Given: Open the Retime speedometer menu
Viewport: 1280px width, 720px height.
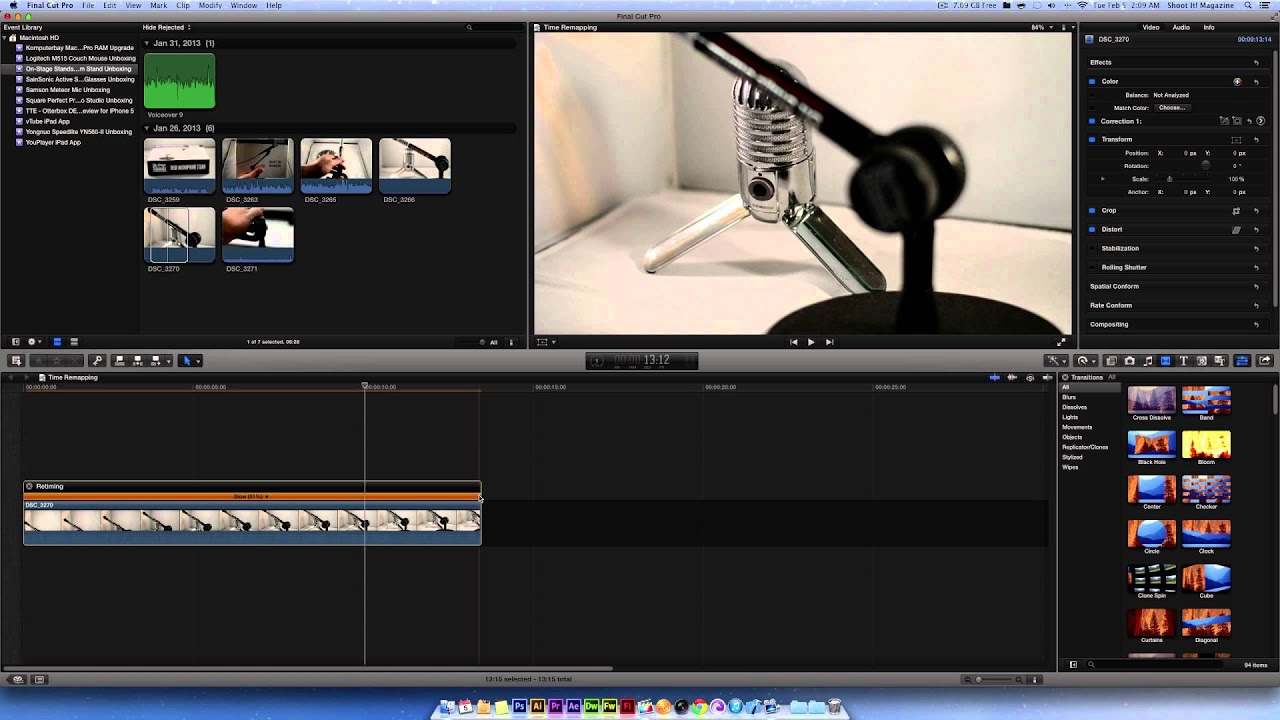Looking at the screenshot, I should 1086,361.
